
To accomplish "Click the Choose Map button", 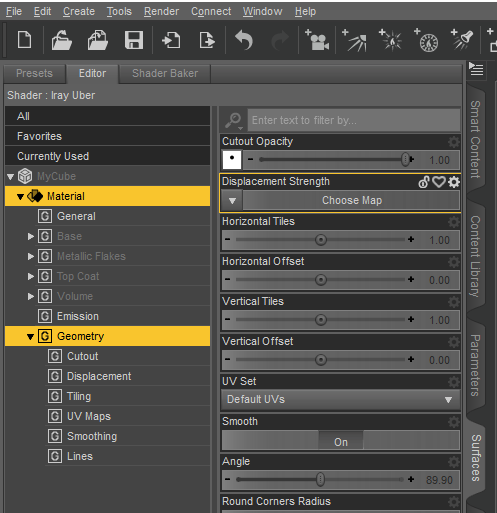I will (352, 200).
